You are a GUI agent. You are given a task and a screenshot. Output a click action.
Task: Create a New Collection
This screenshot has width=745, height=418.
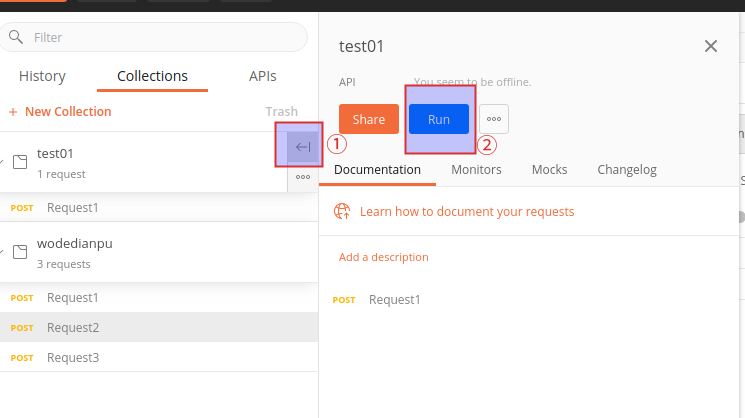click(x=60, y=112)
